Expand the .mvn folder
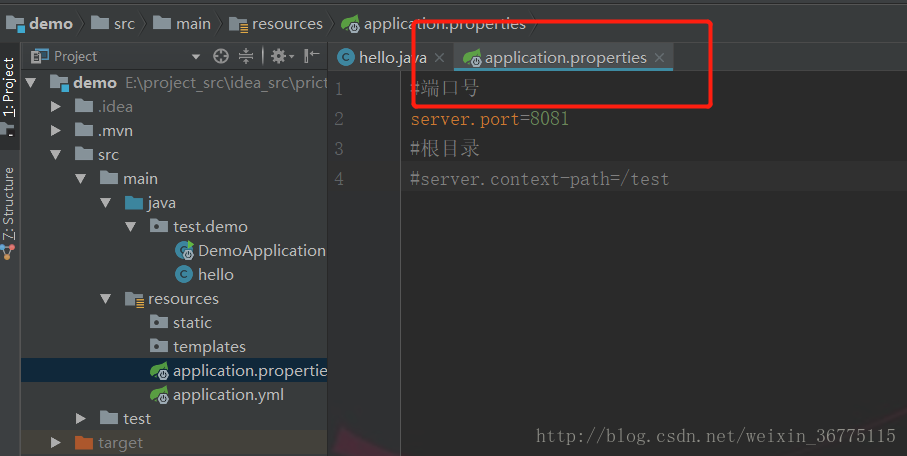The width and height of the screenshot is (907, 456). (56, 131)
